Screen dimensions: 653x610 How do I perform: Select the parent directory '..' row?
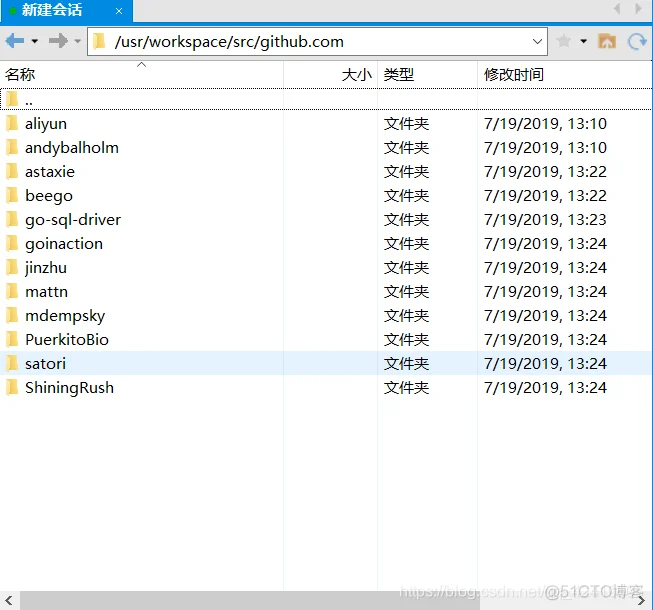click(x=326, y=99)
